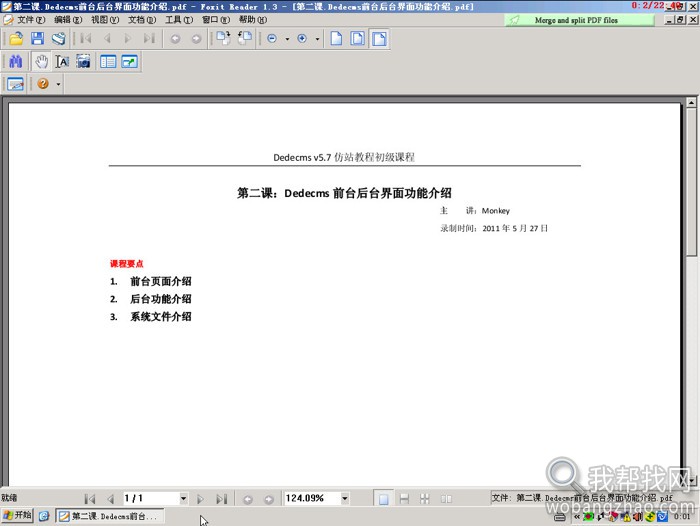The height and width of the screenshot is (526, 700).
Task: Click the typewriter tool icon
Action: pyautogui.click(x=15, y=84)
